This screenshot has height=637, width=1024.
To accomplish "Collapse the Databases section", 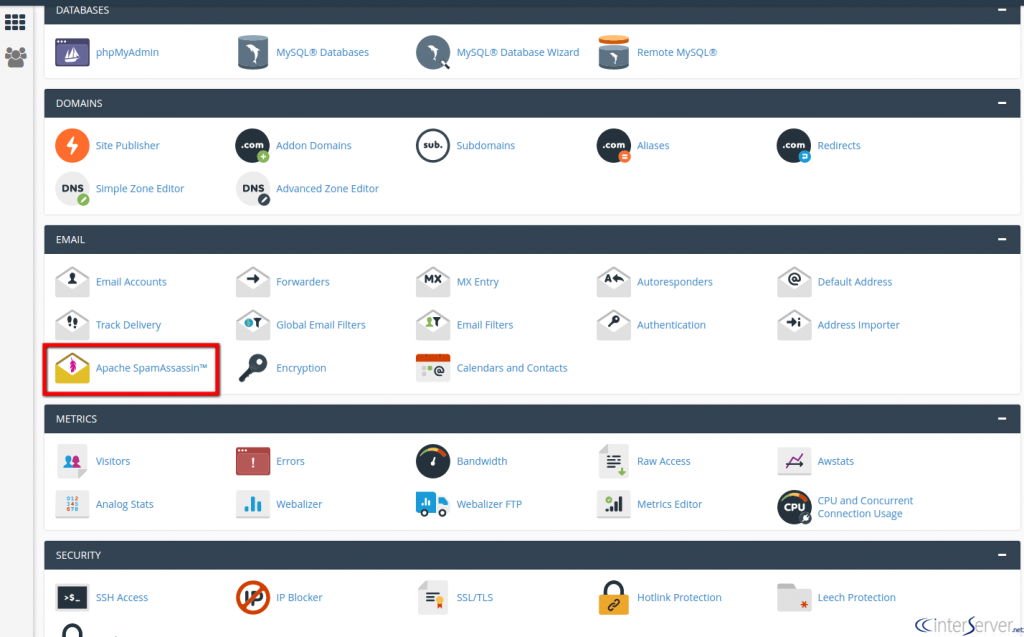I will point(1001,10).
